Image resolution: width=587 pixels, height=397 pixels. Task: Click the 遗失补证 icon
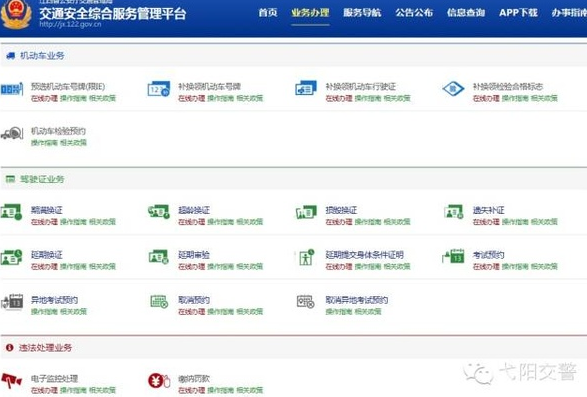click(453, 212)
